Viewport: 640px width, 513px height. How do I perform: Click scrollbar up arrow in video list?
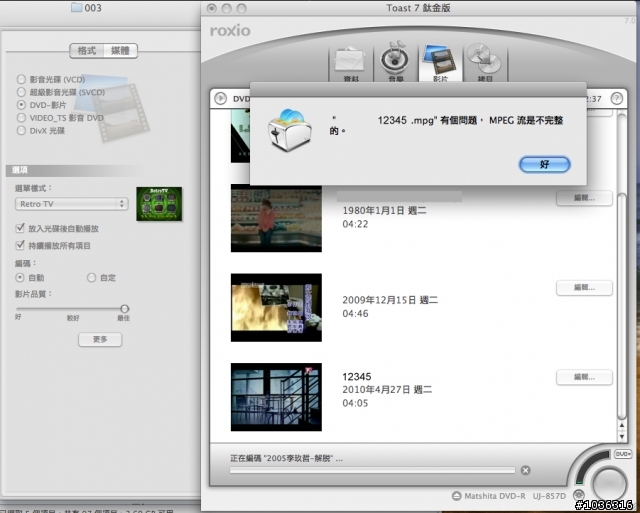pos(622,425)
